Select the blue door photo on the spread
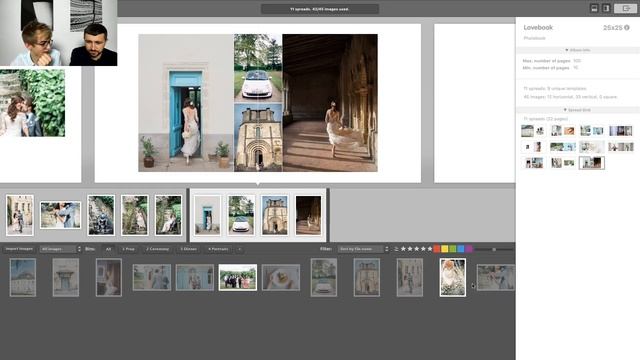The image size is (640, 360). point(186,103)
